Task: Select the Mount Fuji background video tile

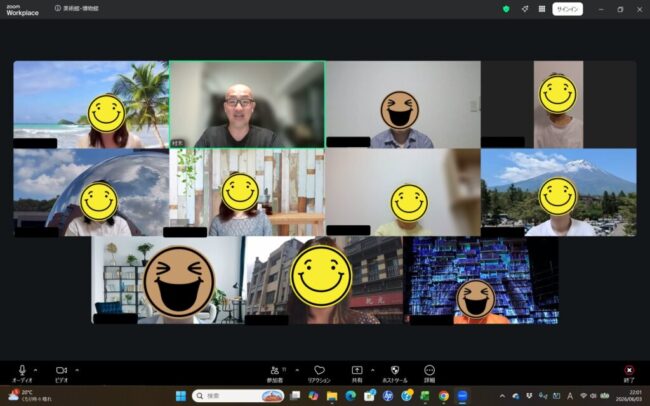Action: (559, 192)
